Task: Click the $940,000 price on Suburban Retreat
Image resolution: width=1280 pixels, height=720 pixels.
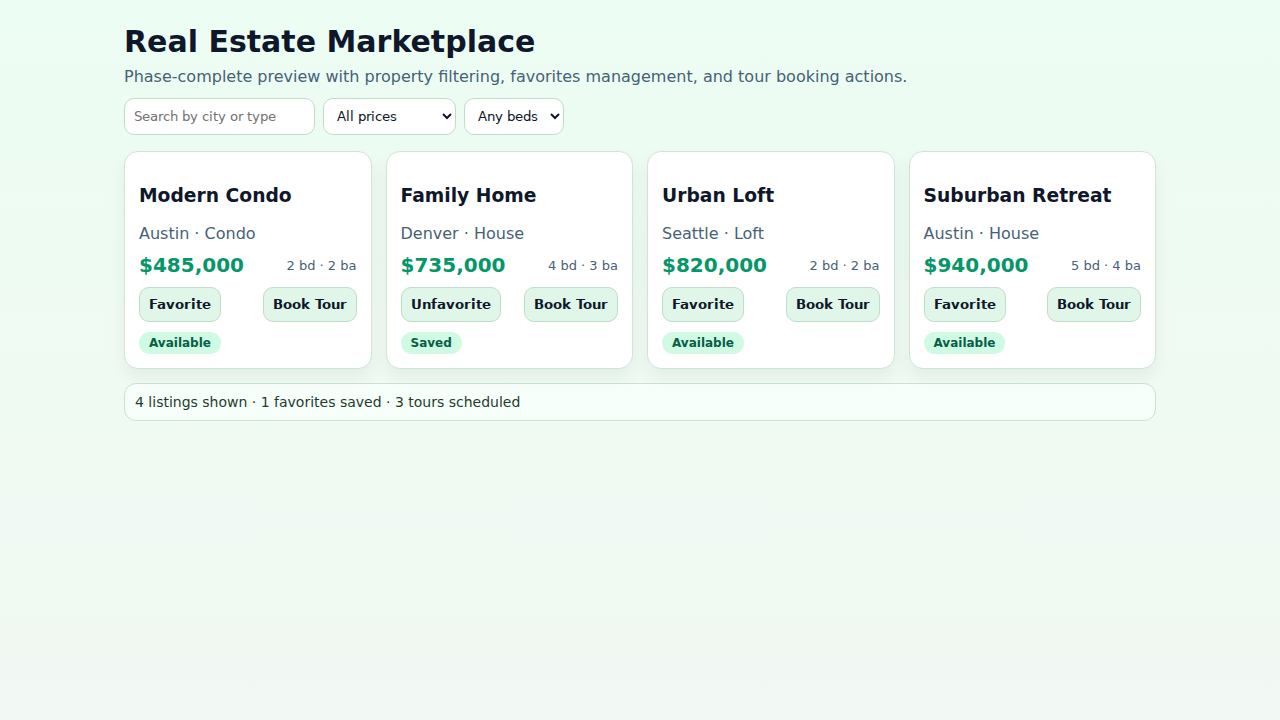Action: click(976, 265)
